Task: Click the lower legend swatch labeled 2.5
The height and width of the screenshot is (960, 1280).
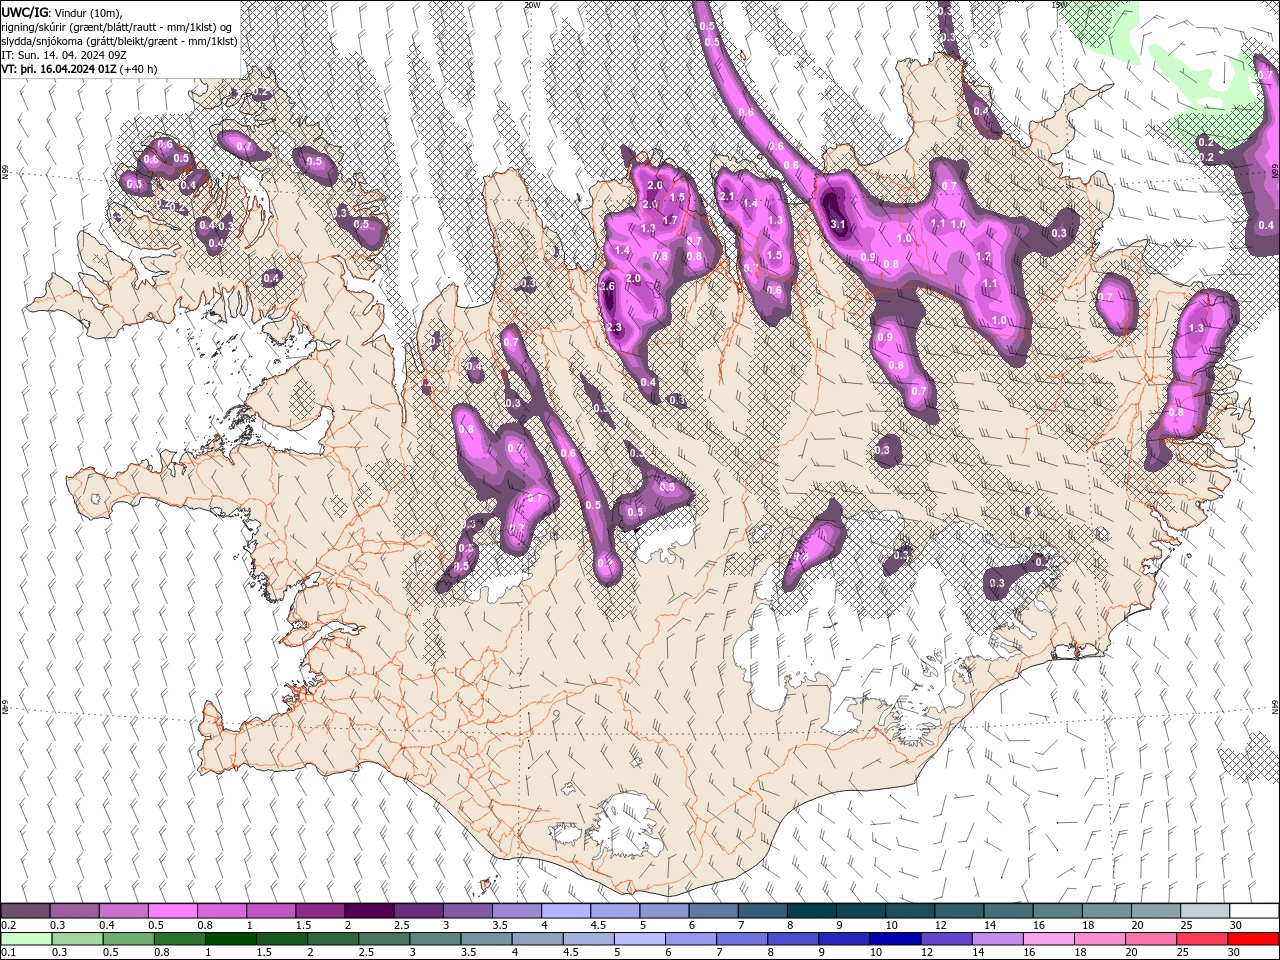Action: [384, 939]
